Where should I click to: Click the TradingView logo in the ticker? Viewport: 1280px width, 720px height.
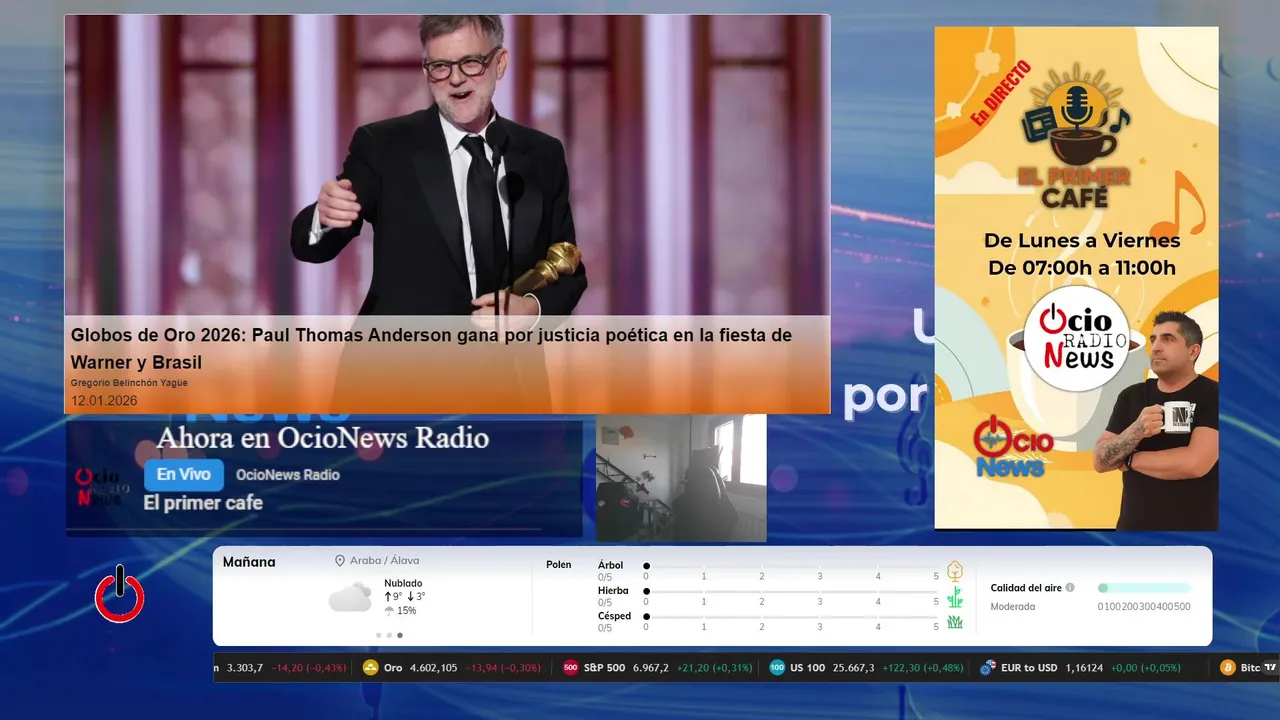pos(1271,668)
